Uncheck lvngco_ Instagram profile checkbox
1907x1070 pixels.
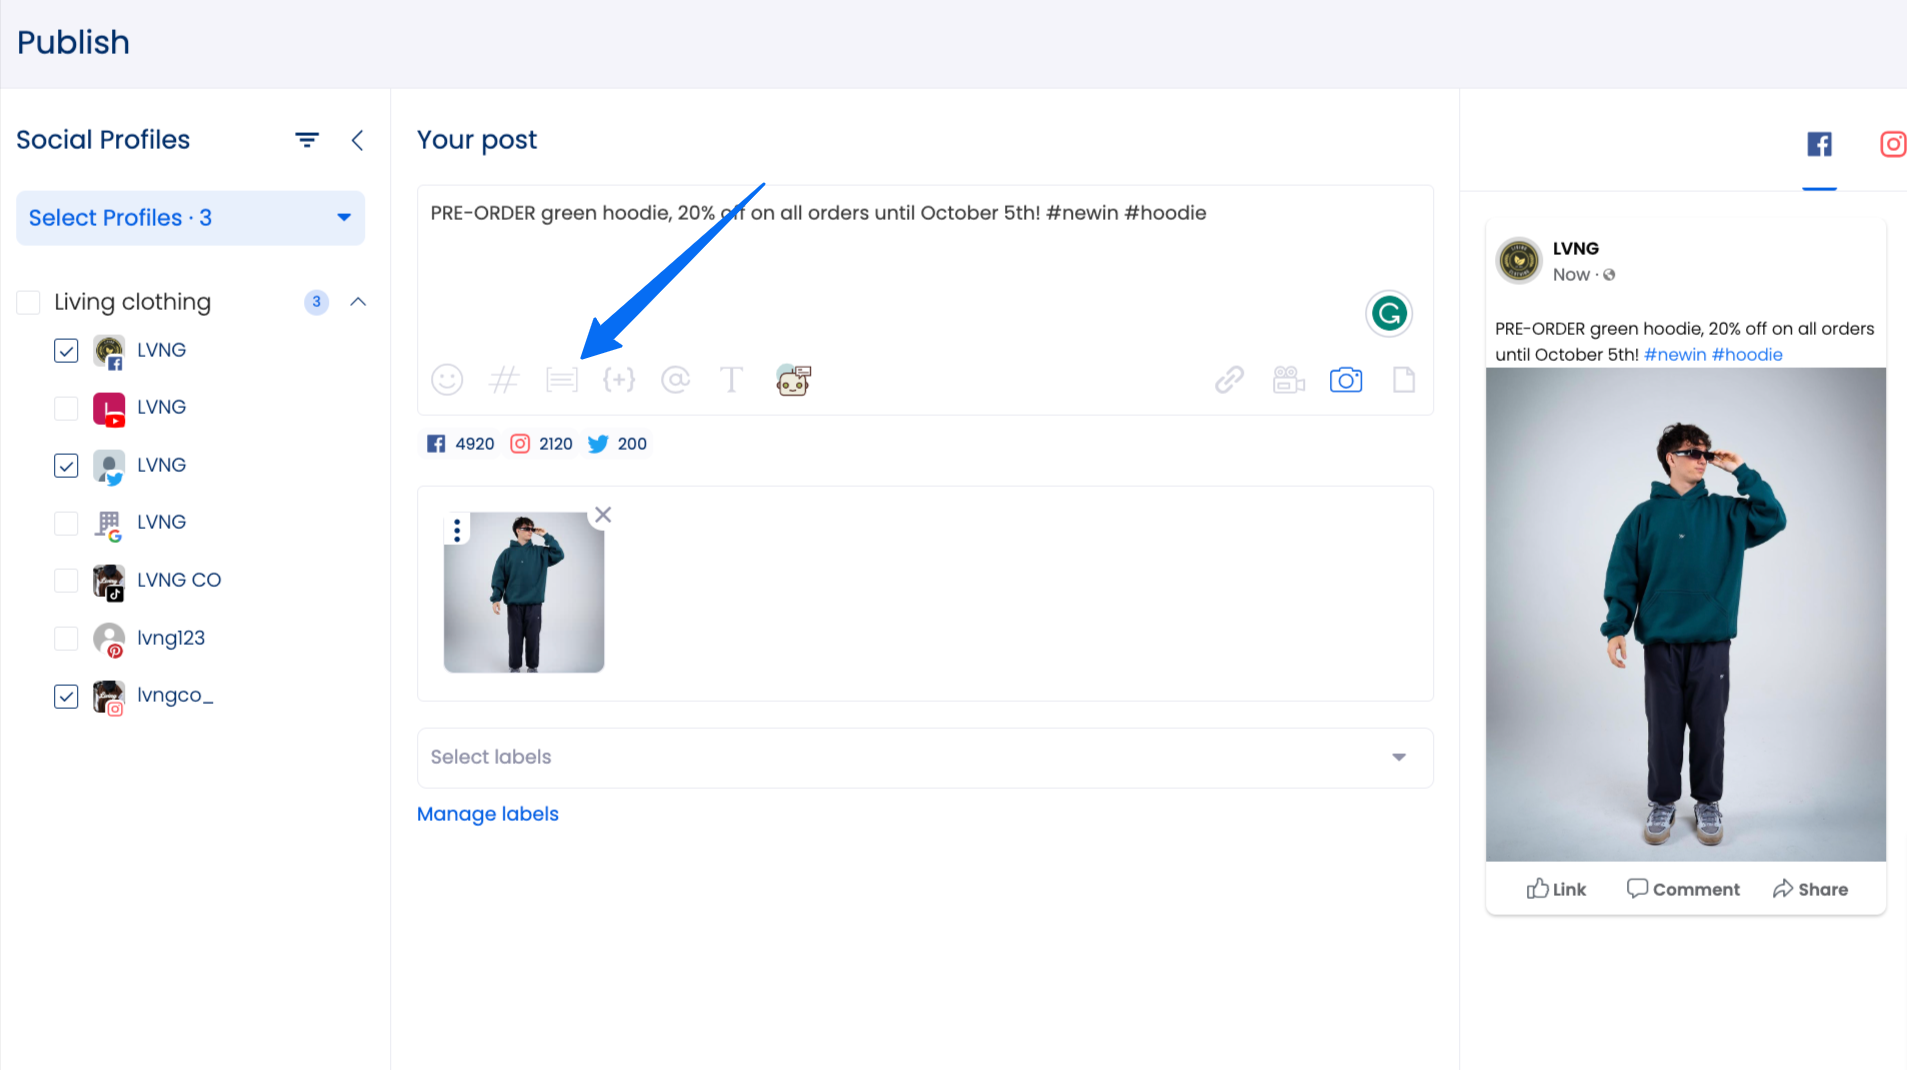(x=66, y=696)
